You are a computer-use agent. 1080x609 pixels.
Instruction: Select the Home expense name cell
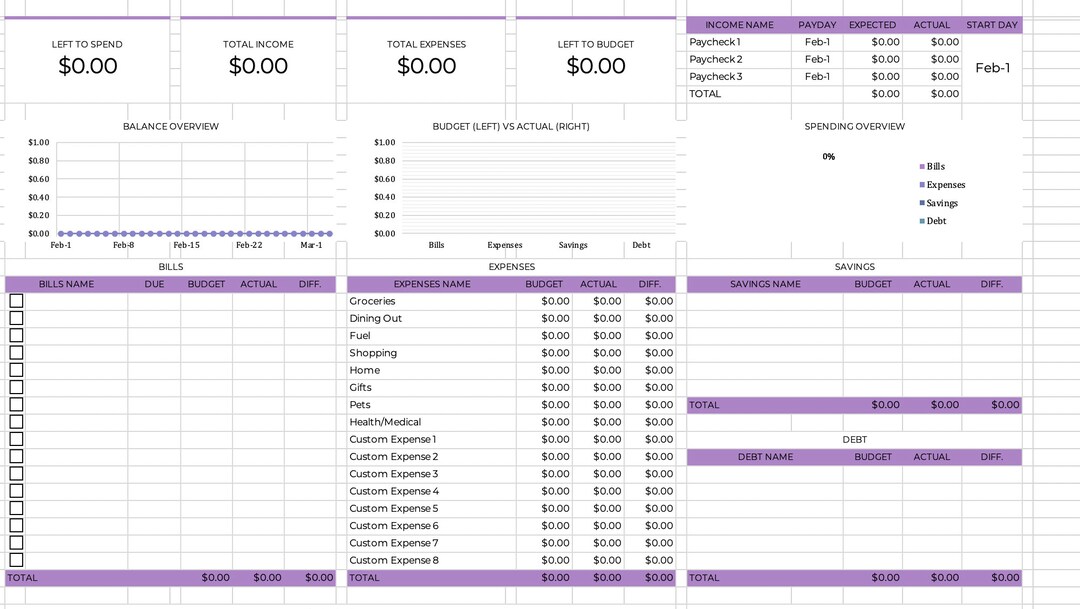click(x=432, y=370)
